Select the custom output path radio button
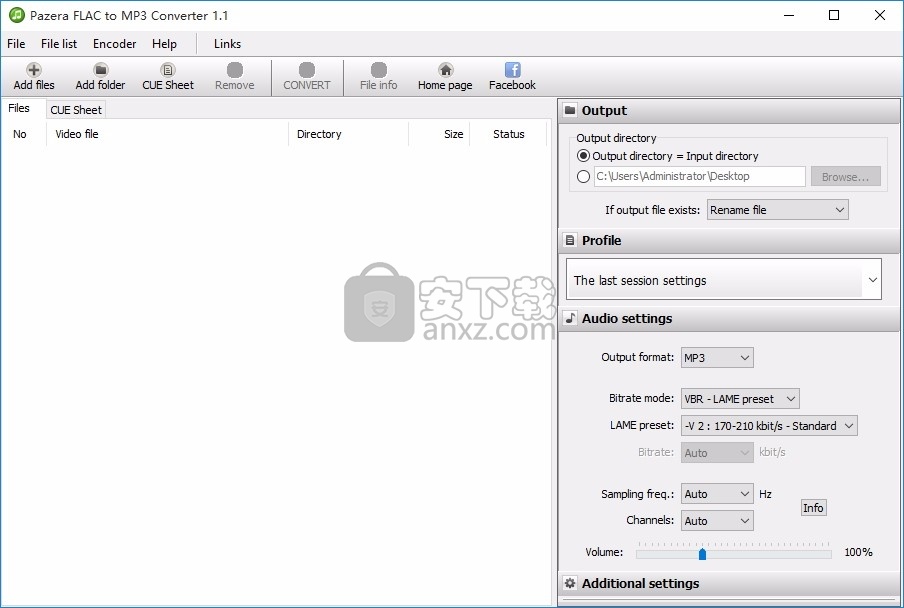The width and height of the screenshot is (904, 608). tap(583, 176)
